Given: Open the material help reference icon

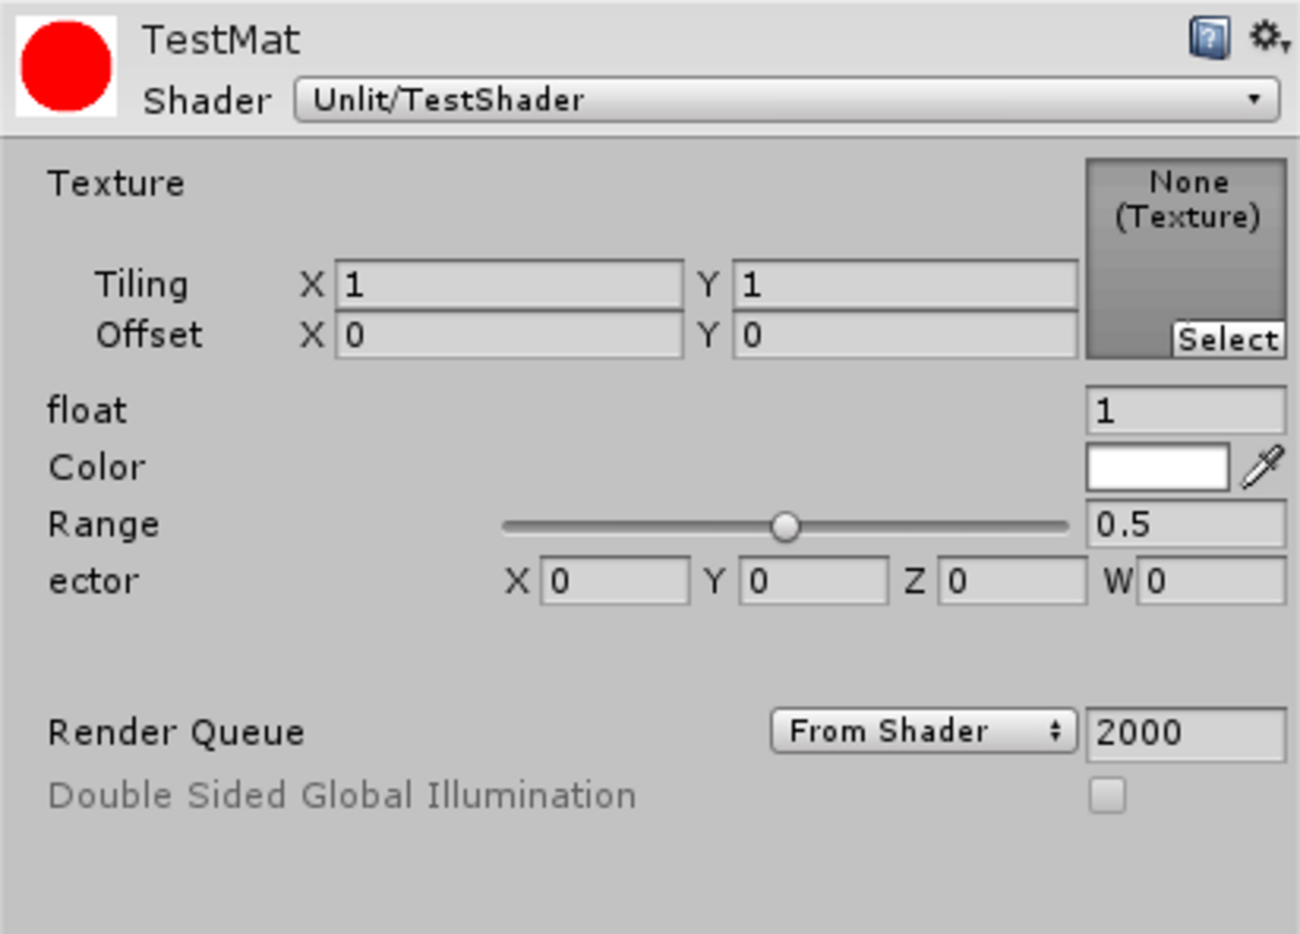Looking at the screenshot, I should [x=1209, y=39].
